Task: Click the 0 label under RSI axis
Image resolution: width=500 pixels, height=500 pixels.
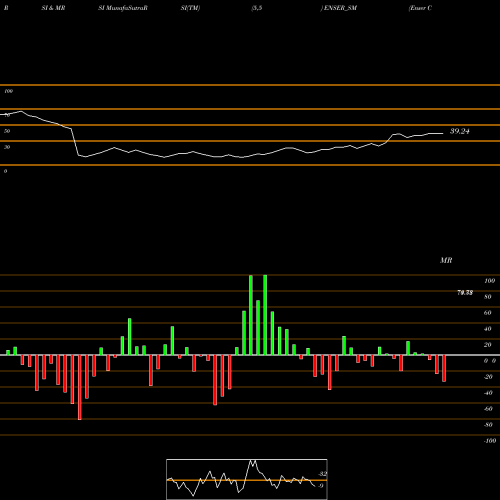Action: click(x=5, y=171)
